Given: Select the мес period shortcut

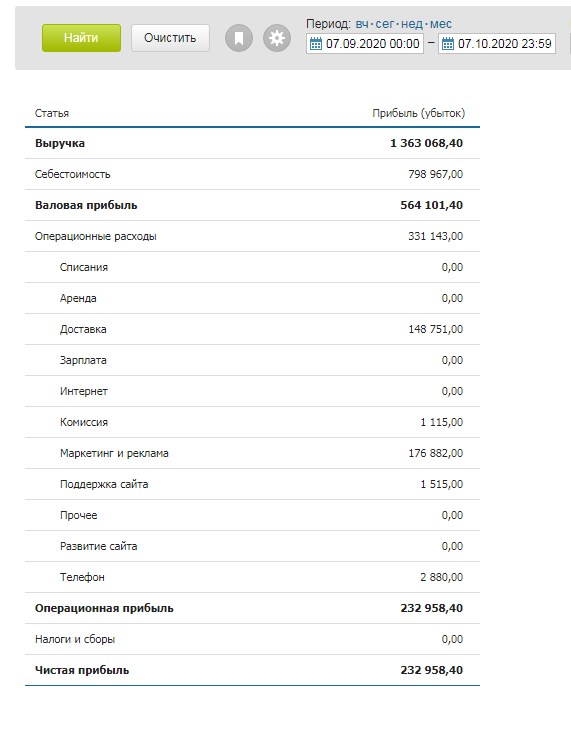Looking at the screenshot, I should coord(441,24).
